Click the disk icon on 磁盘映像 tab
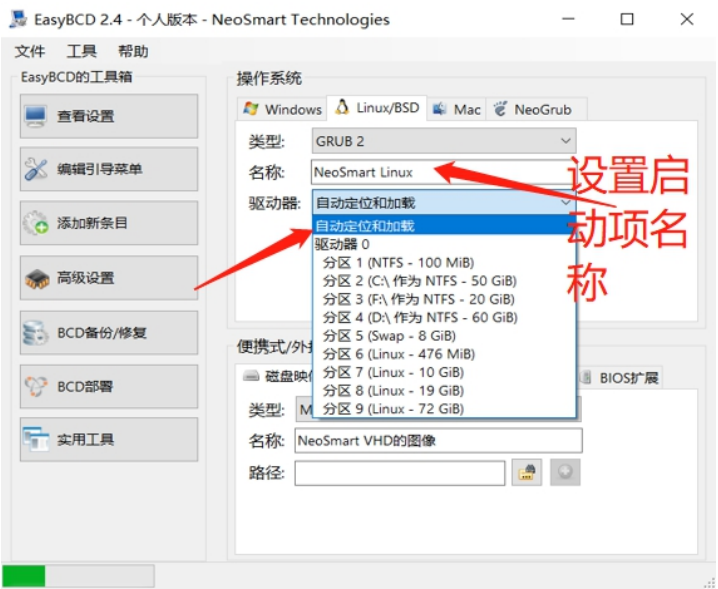The height and width of the screenshot is (589, 718). (x=251, y=376)
